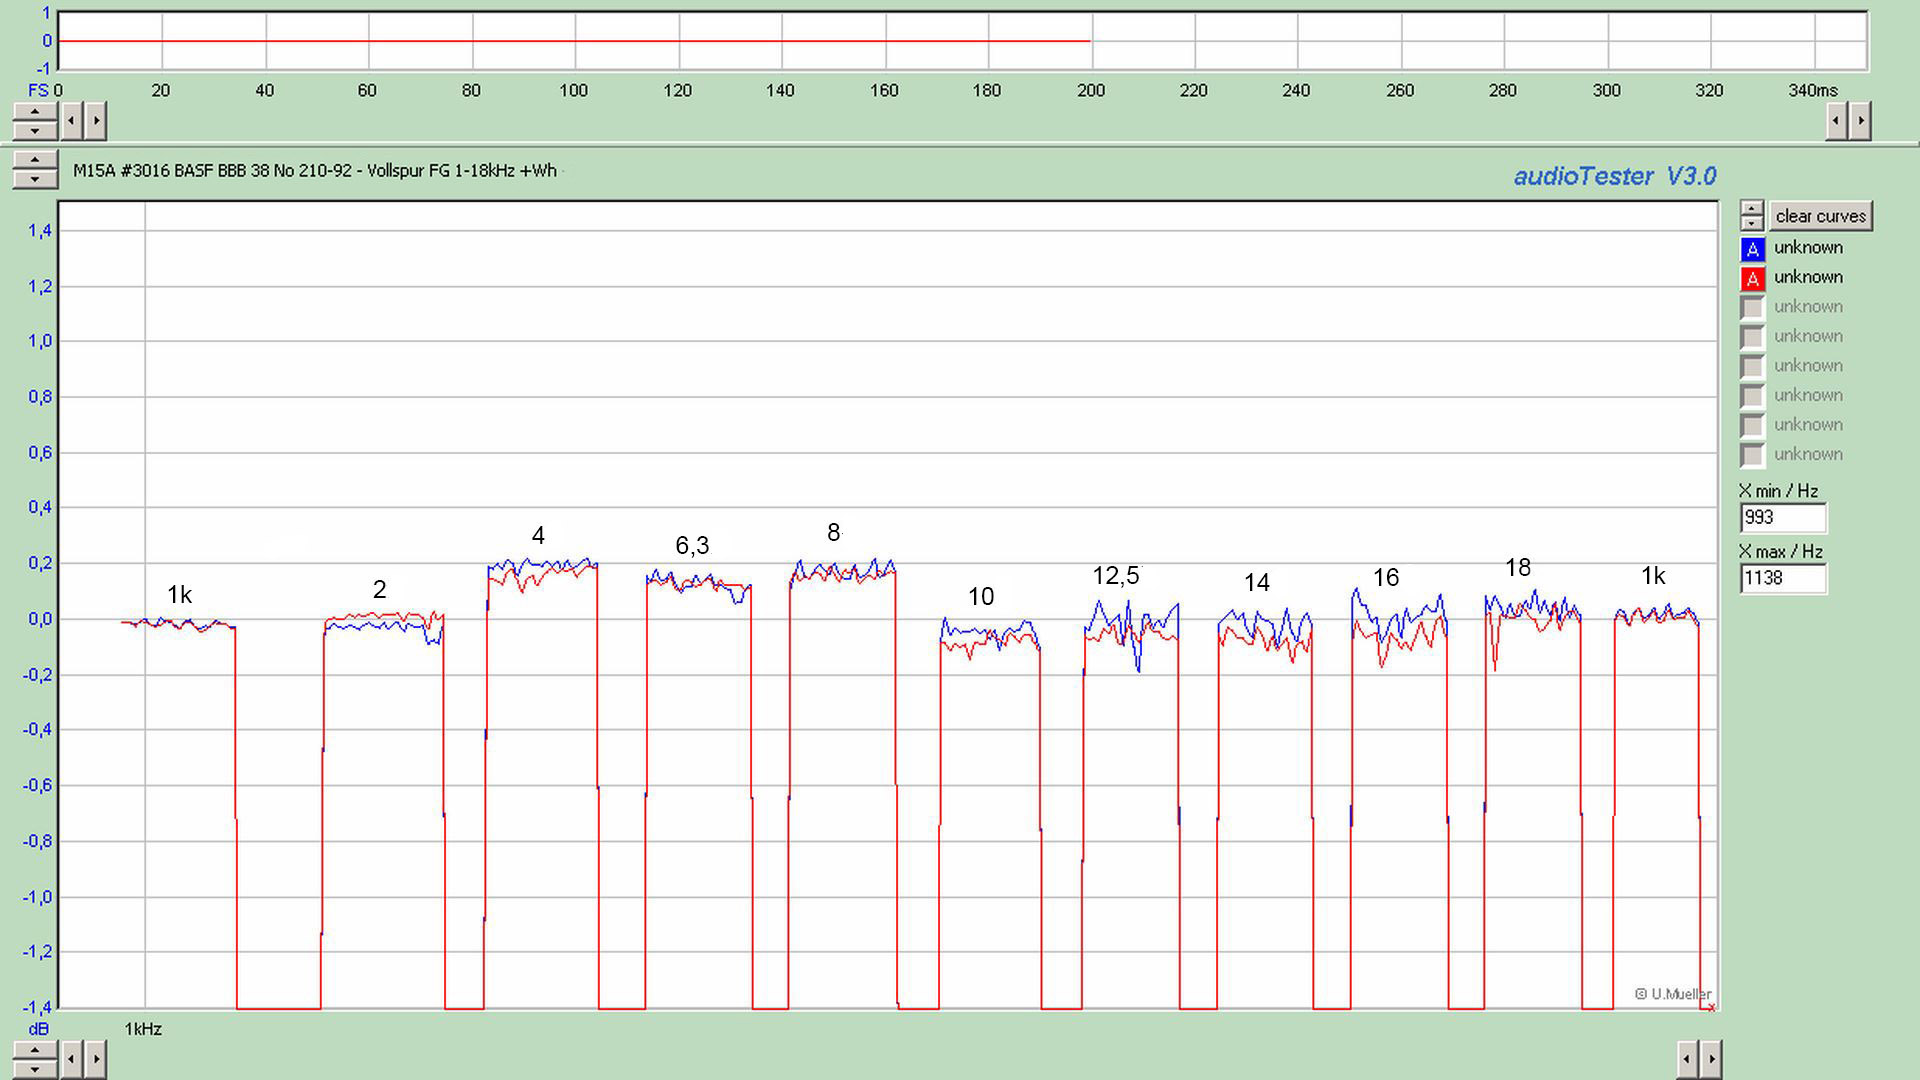Click the X max / Hz field
The width and height of the screenshot is (1920, 1080).
[x=1783, y=578]
